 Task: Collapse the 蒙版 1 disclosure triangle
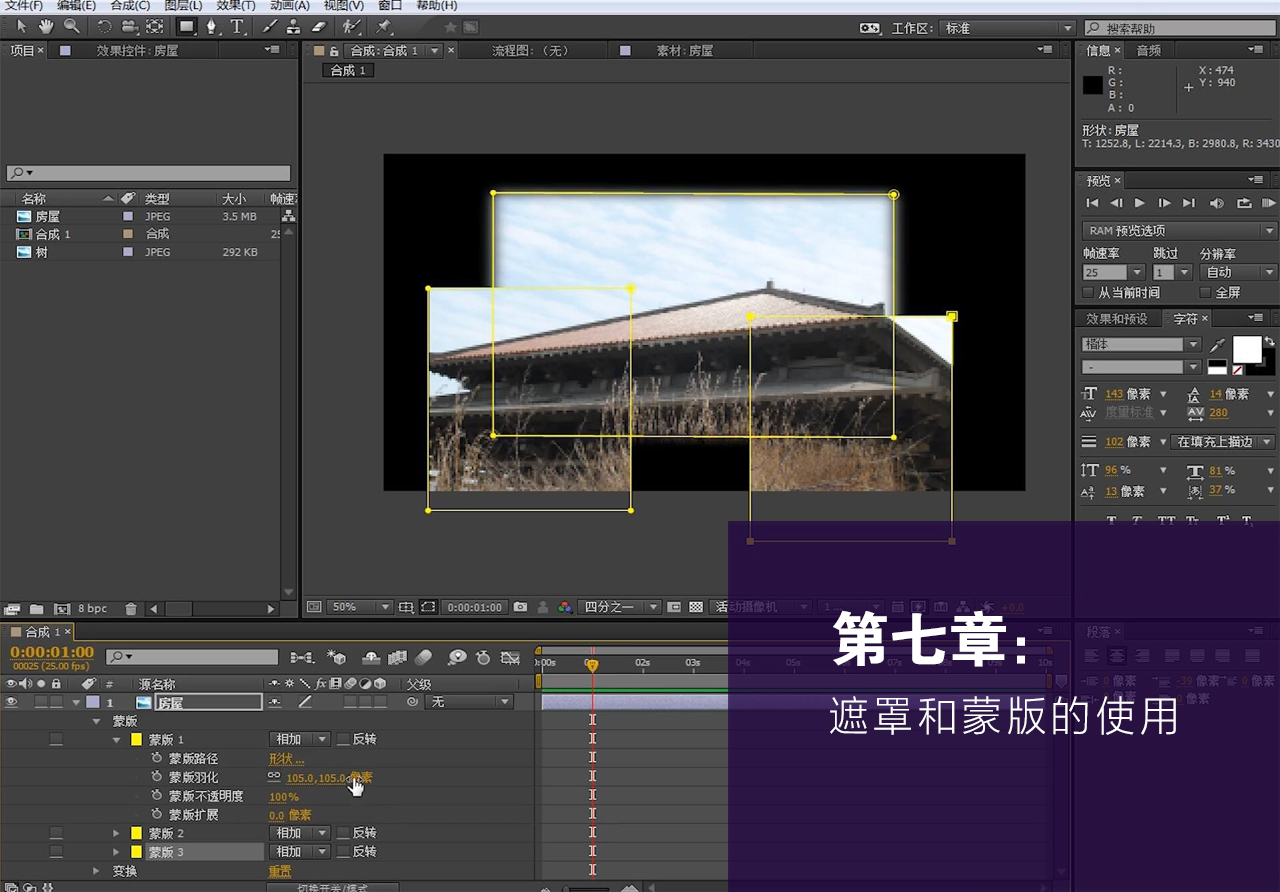116,740
